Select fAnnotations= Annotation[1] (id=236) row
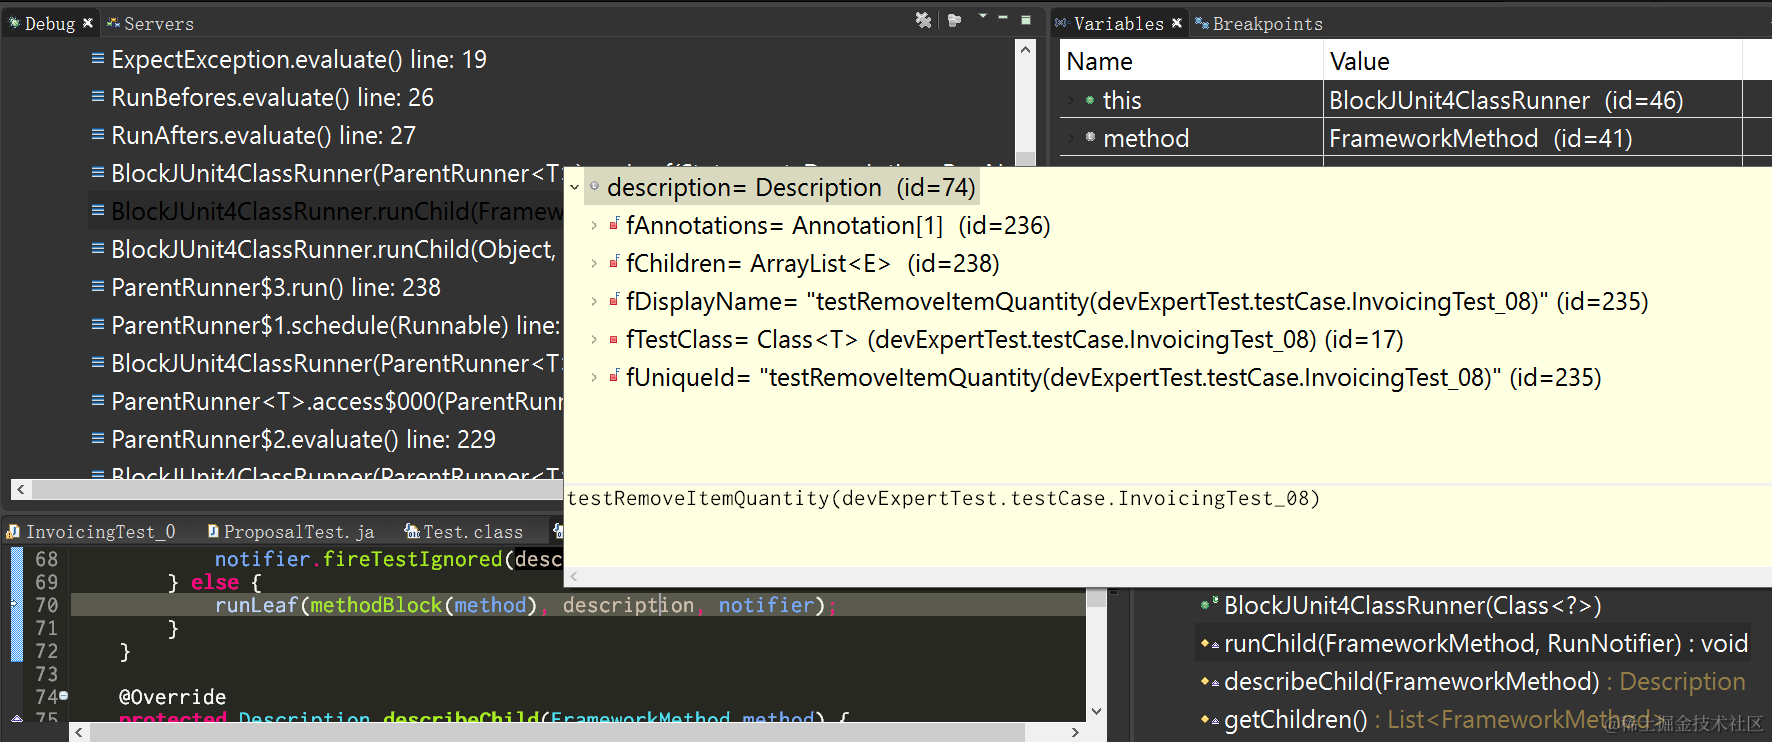 838,226
